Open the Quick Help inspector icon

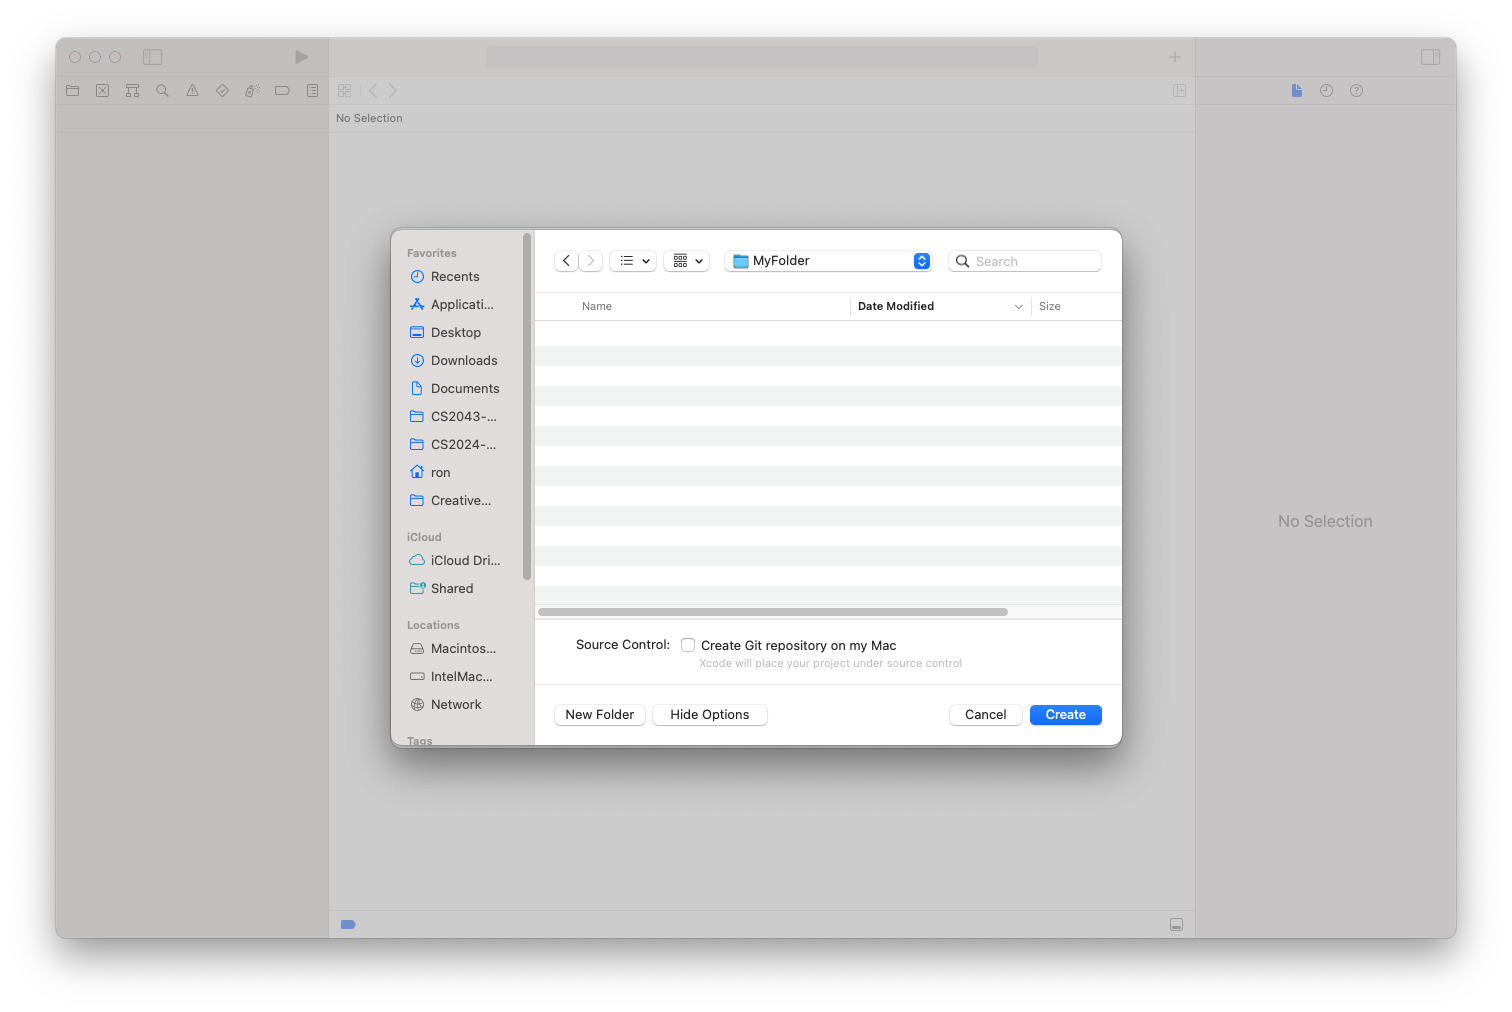1356,91
